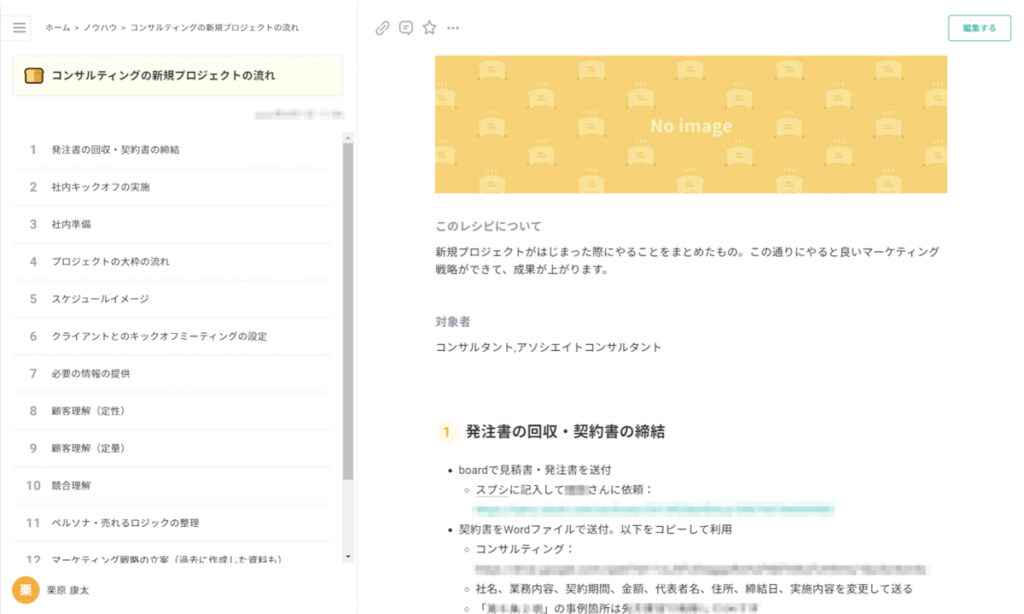Click the コンサルタント,アソシエイトコンサルタント text
Image resolution: width=1024 pixels, height=614 pixels.
549,347
